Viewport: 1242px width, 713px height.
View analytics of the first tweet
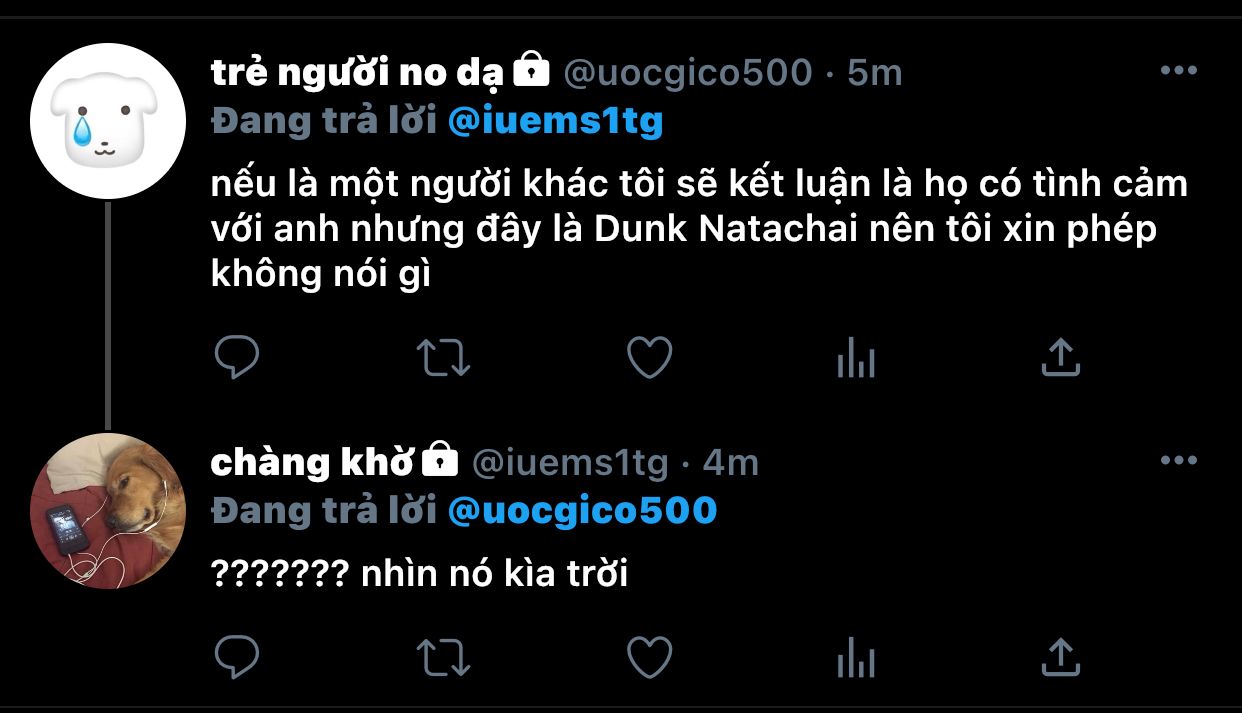click(856, 357)
